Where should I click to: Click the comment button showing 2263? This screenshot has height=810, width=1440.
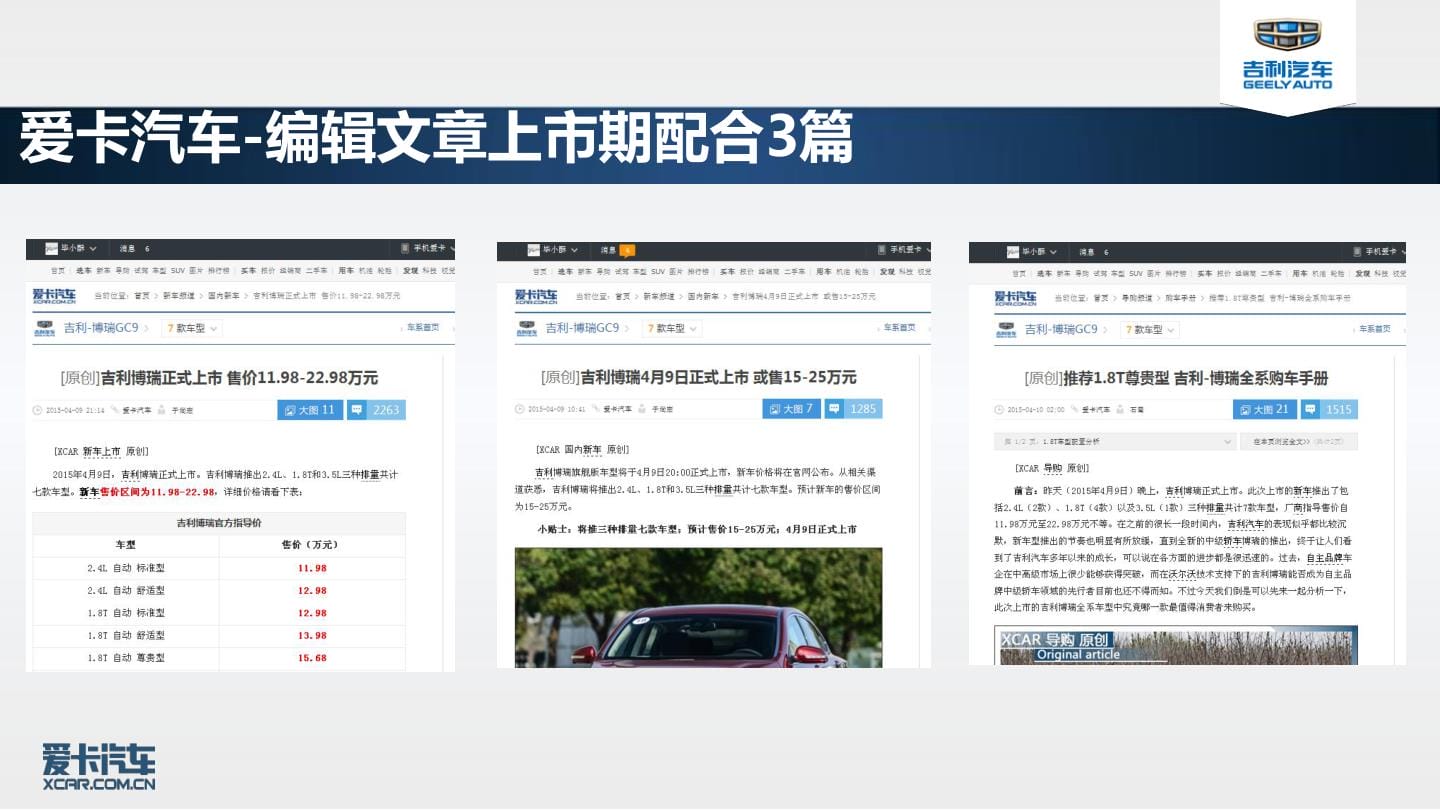(x=377, y=410)
